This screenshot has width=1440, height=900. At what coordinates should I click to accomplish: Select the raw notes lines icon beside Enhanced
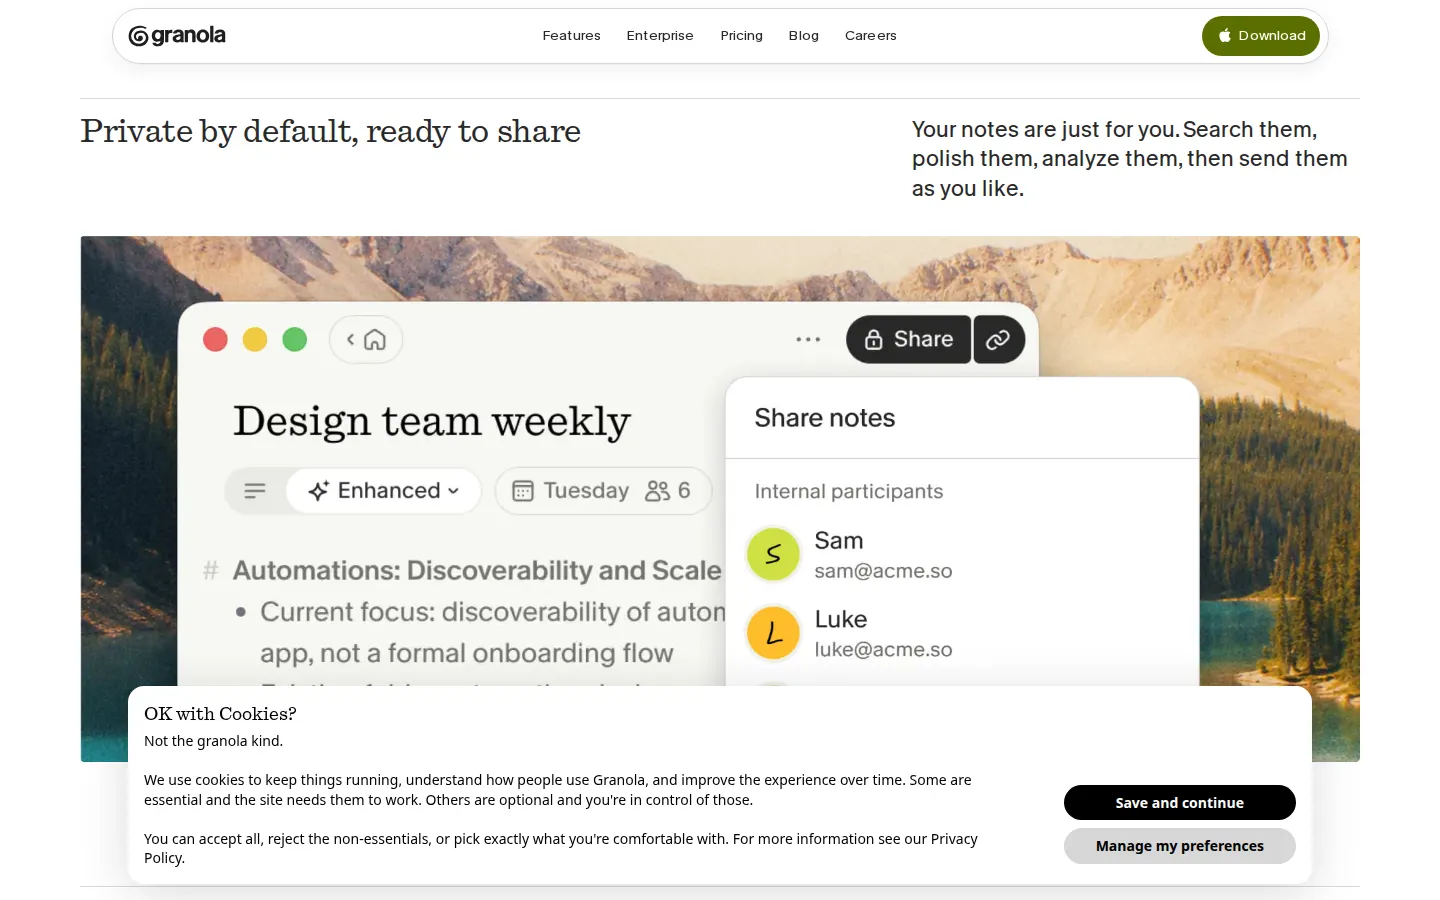click(255, 491)
